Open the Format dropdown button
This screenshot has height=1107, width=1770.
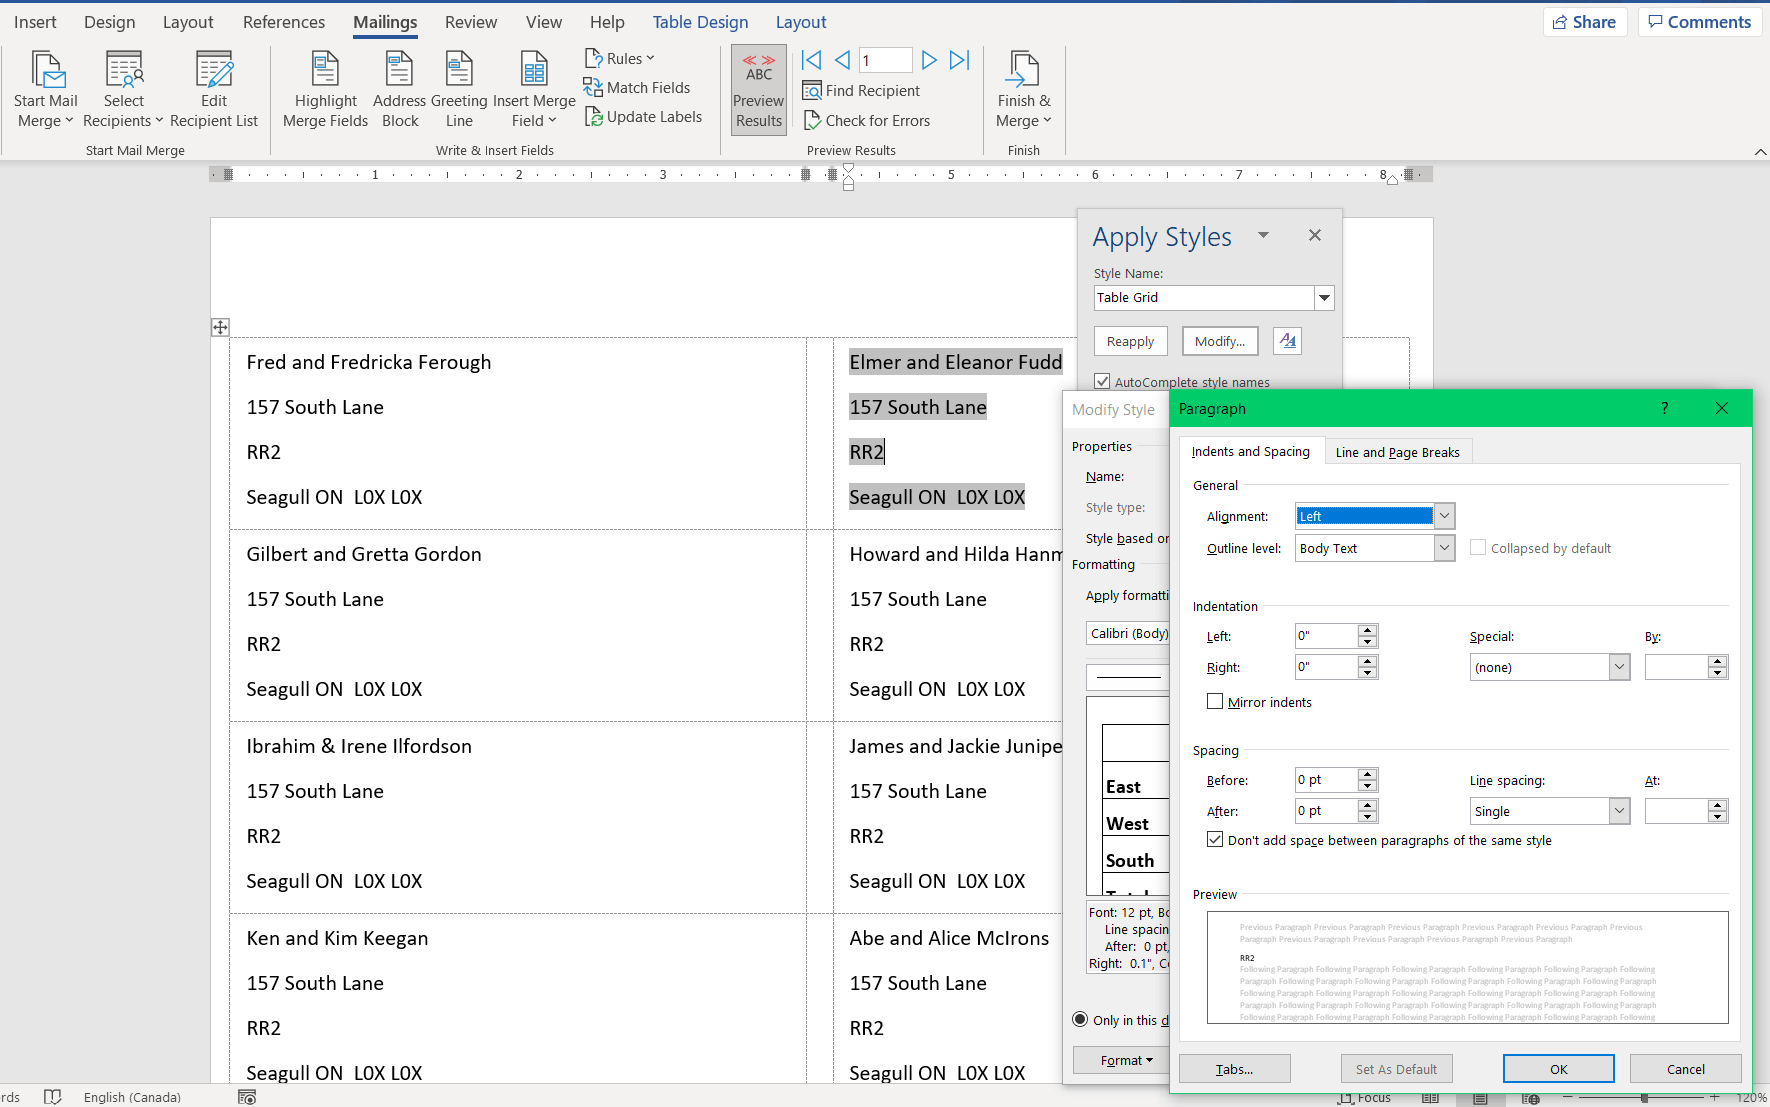[x=1122, y=1060]
